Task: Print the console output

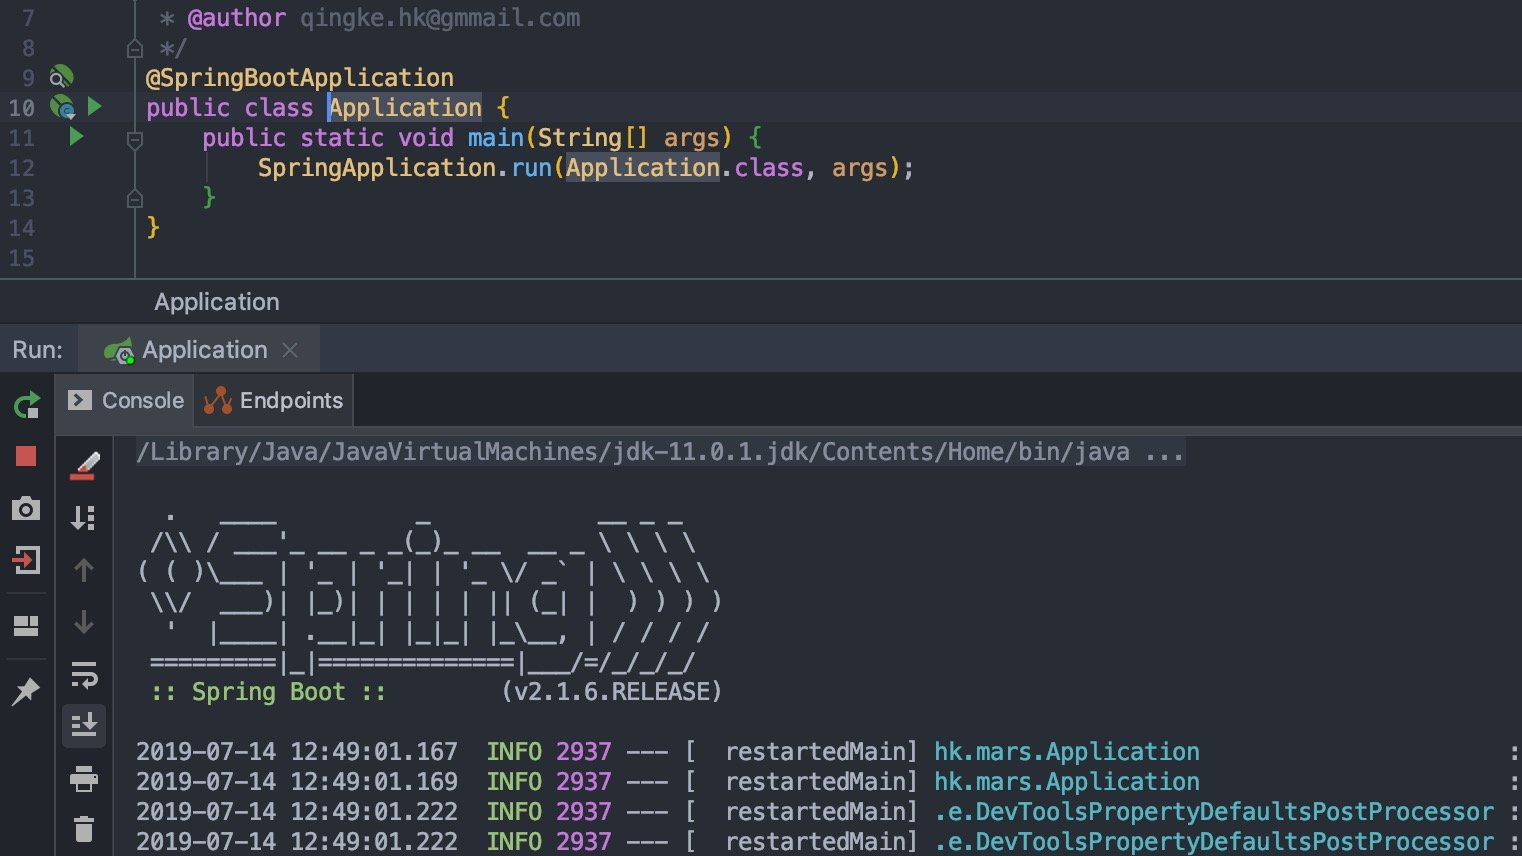Action: click(84, 778)
